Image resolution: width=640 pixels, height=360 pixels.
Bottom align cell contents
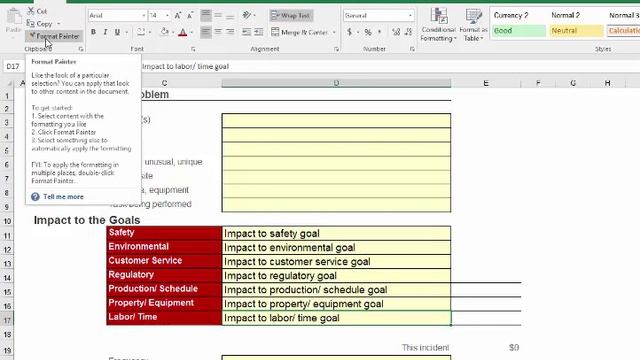click(230, 16)
